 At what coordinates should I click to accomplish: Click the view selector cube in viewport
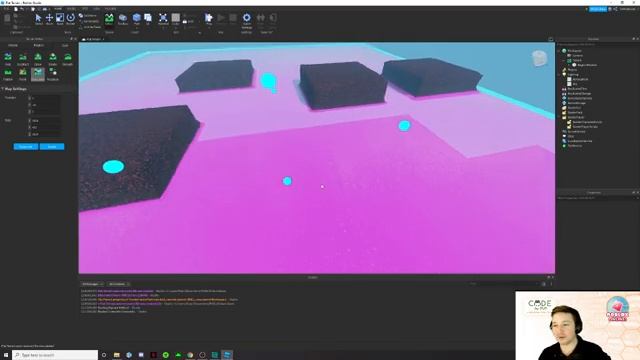pos(539,58)
